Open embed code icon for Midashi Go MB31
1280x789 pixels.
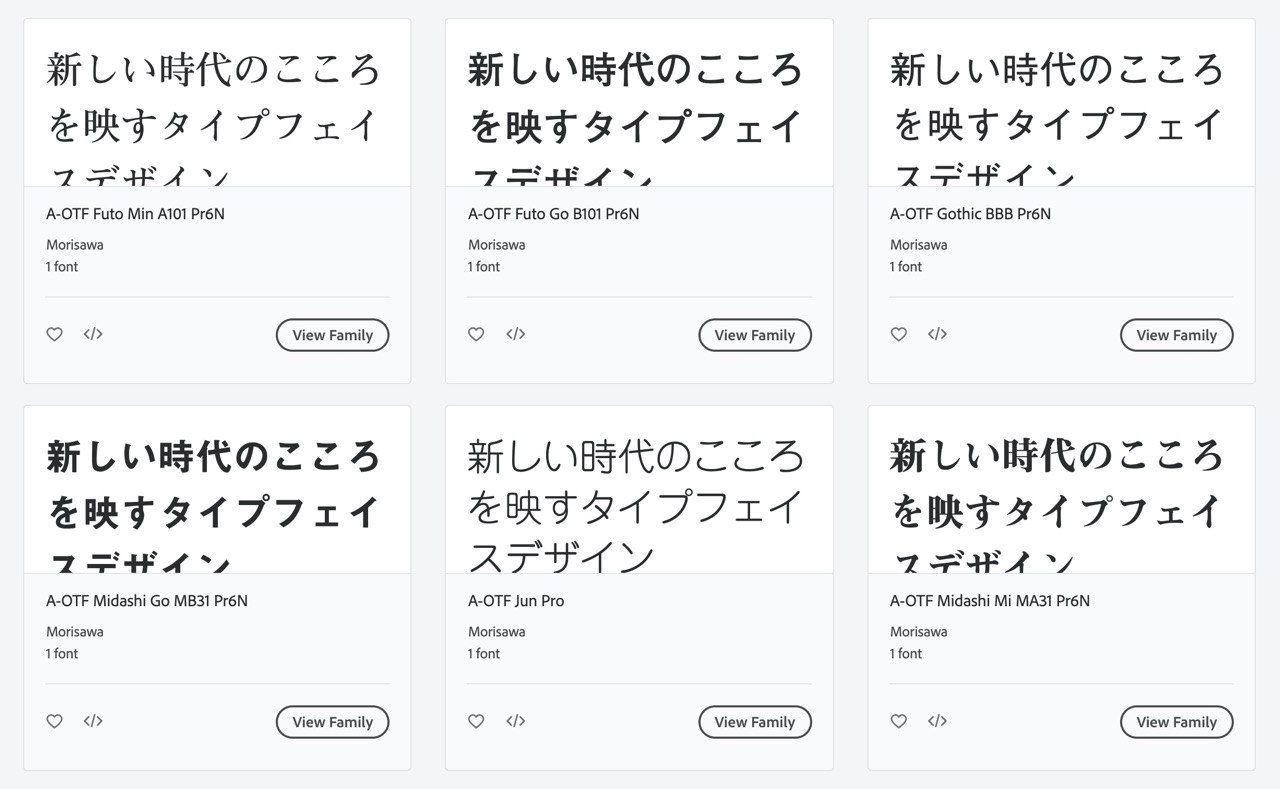tap(93, 721)
